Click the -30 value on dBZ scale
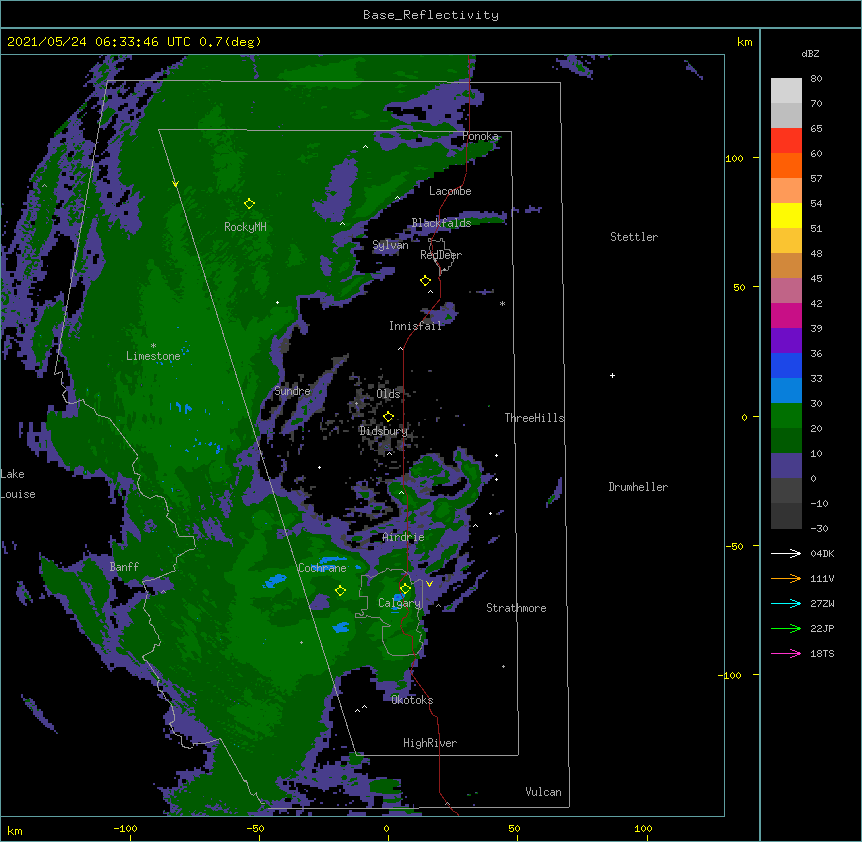 [819, 528]
